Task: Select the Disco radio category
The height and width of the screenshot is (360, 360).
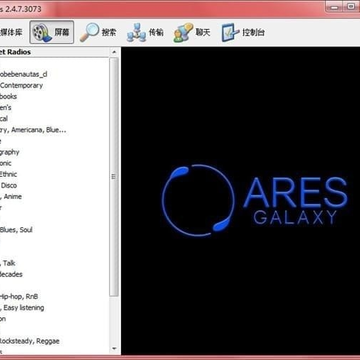Action: (9, 185)
